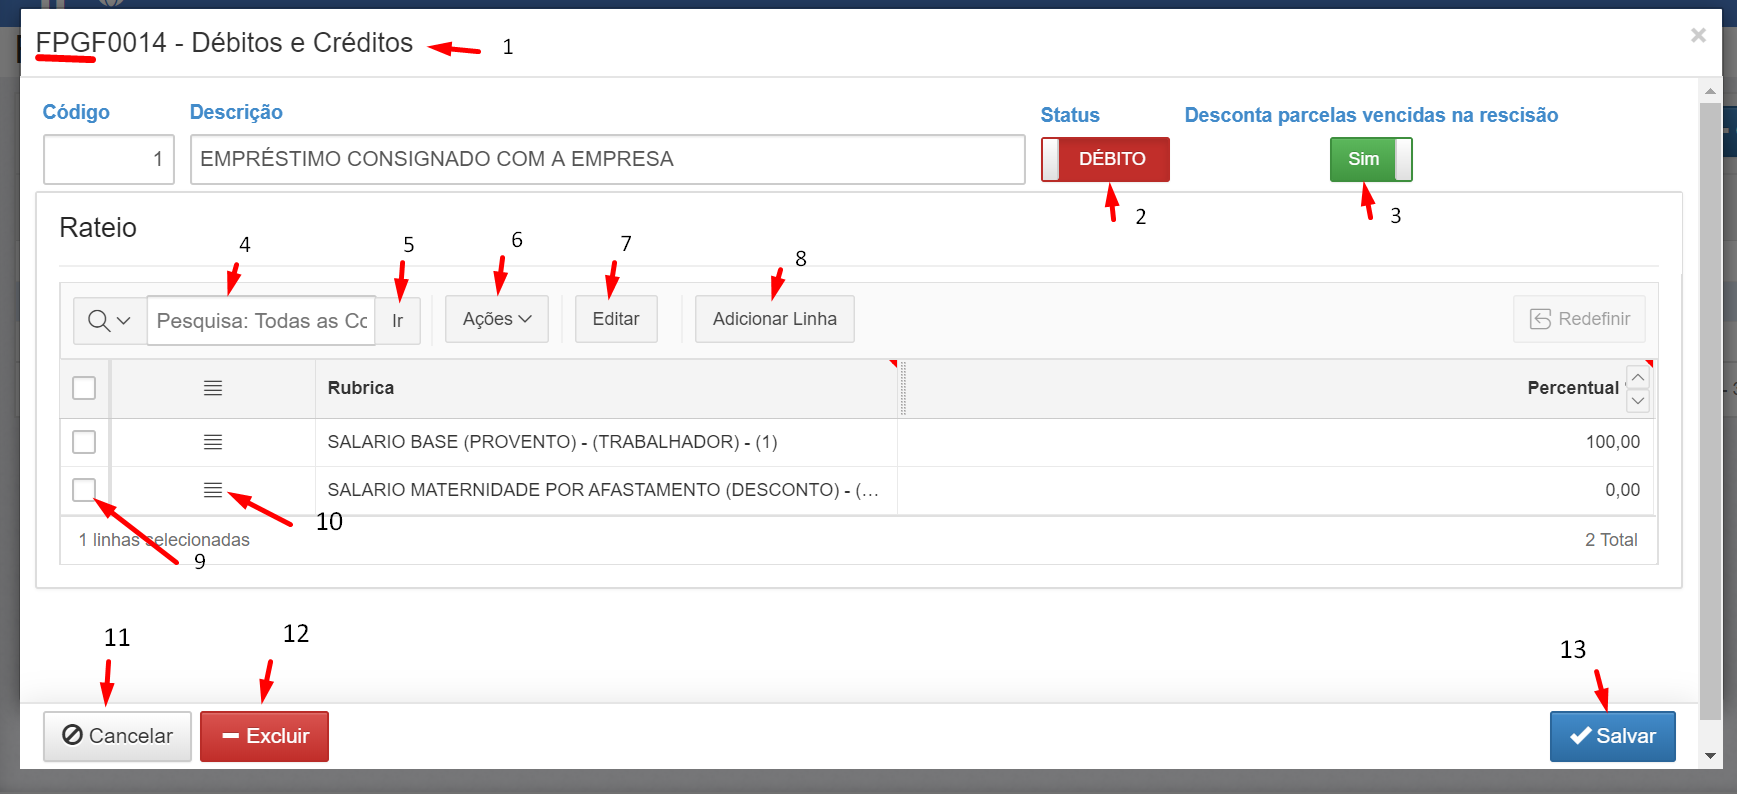Image resolution: width=1737 pixels, height=794 pixels.
Task: Click the Ir search button
Action: (398, 321)
